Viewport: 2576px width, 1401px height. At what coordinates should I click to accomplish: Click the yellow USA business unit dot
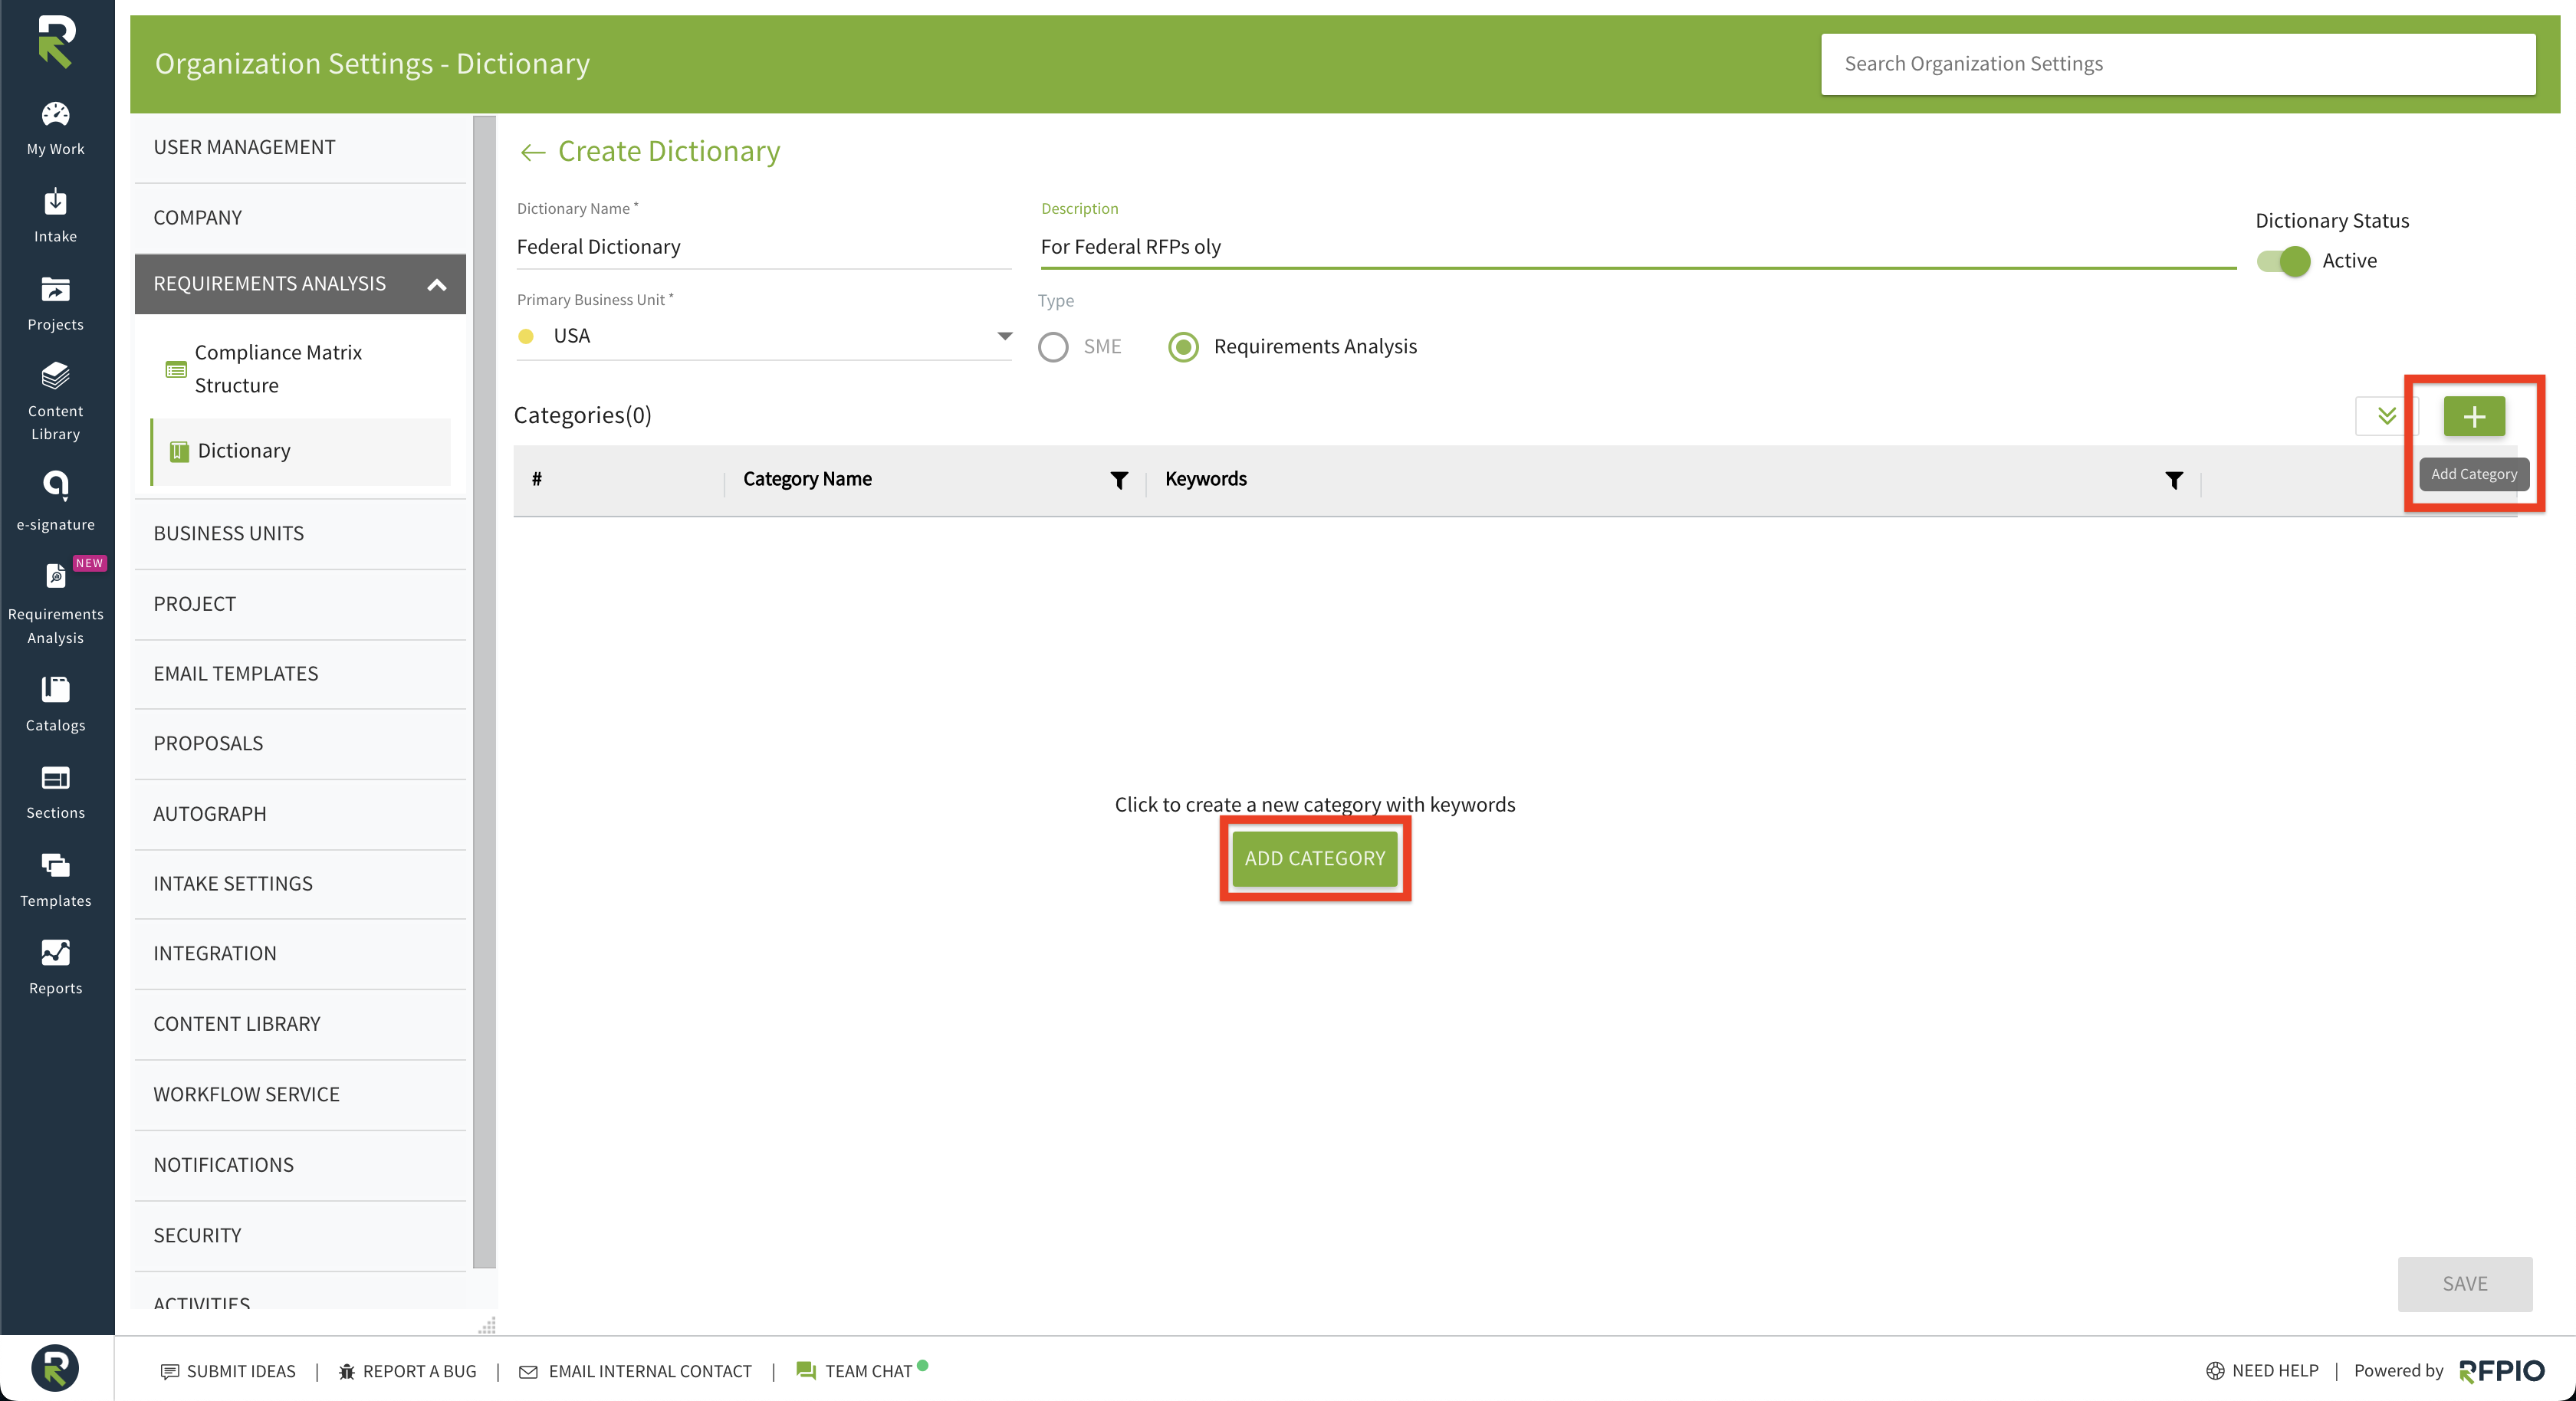point(526,337)
